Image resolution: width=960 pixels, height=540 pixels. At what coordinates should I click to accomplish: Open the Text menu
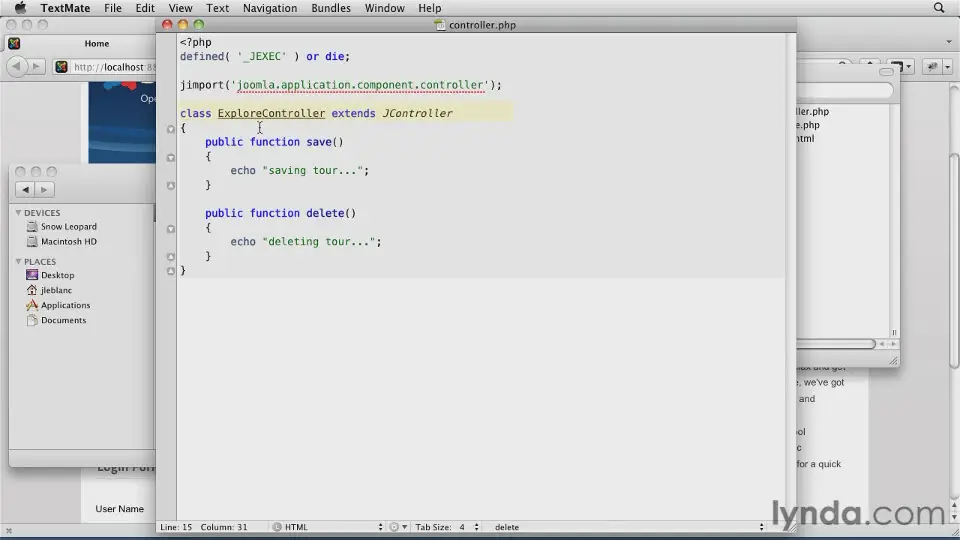click(x=217, y=8)
